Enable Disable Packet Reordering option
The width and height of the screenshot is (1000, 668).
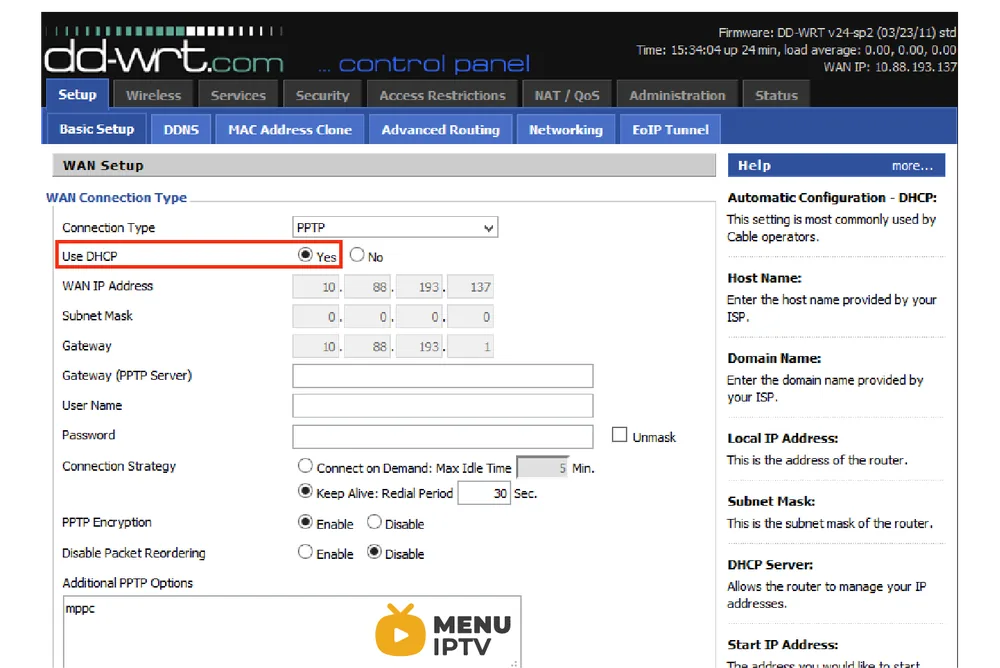[305, 552]
